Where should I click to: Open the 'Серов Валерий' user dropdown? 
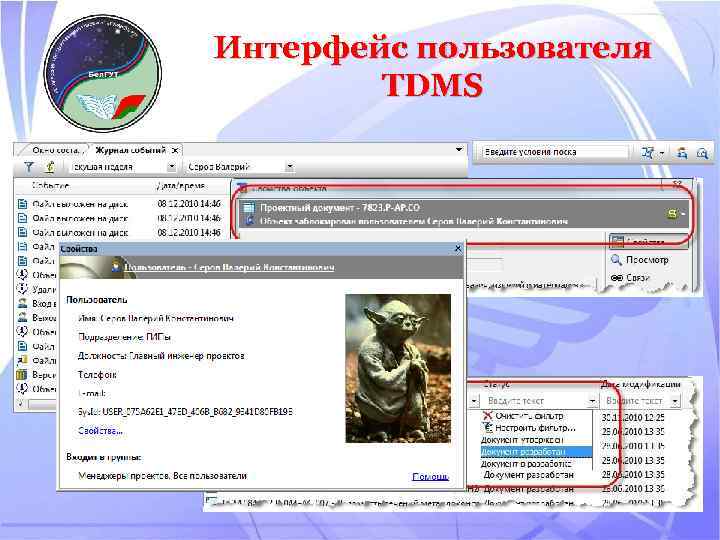pos(290,167)
